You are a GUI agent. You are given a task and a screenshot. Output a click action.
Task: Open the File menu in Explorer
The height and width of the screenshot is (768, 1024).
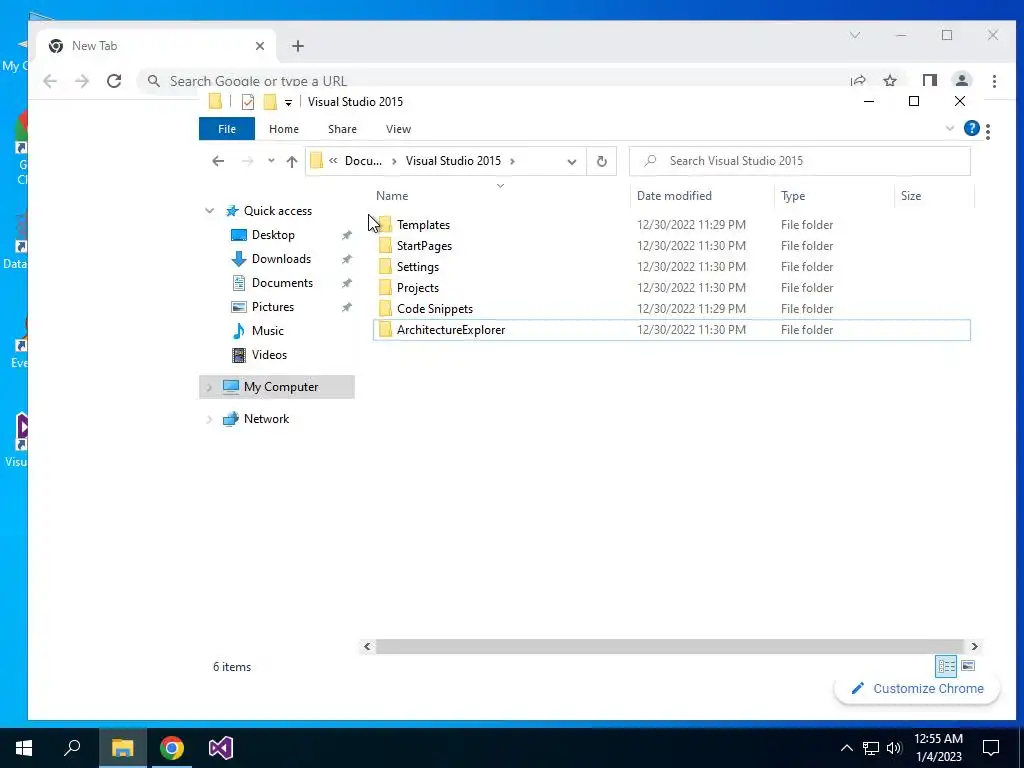[227, 129]
